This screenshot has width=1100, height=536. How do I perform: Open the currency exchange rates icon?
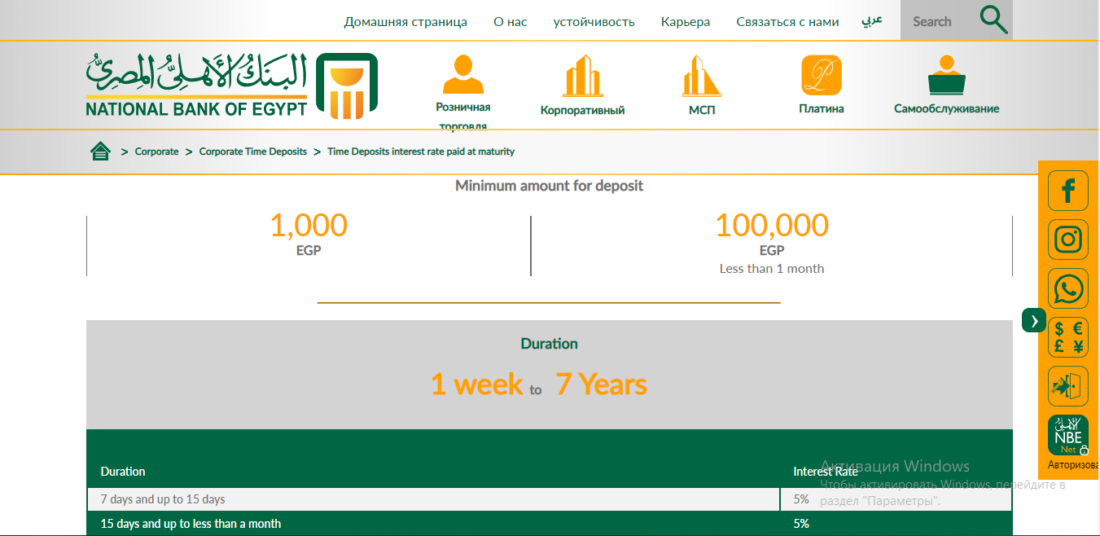tap(1068, 337)
